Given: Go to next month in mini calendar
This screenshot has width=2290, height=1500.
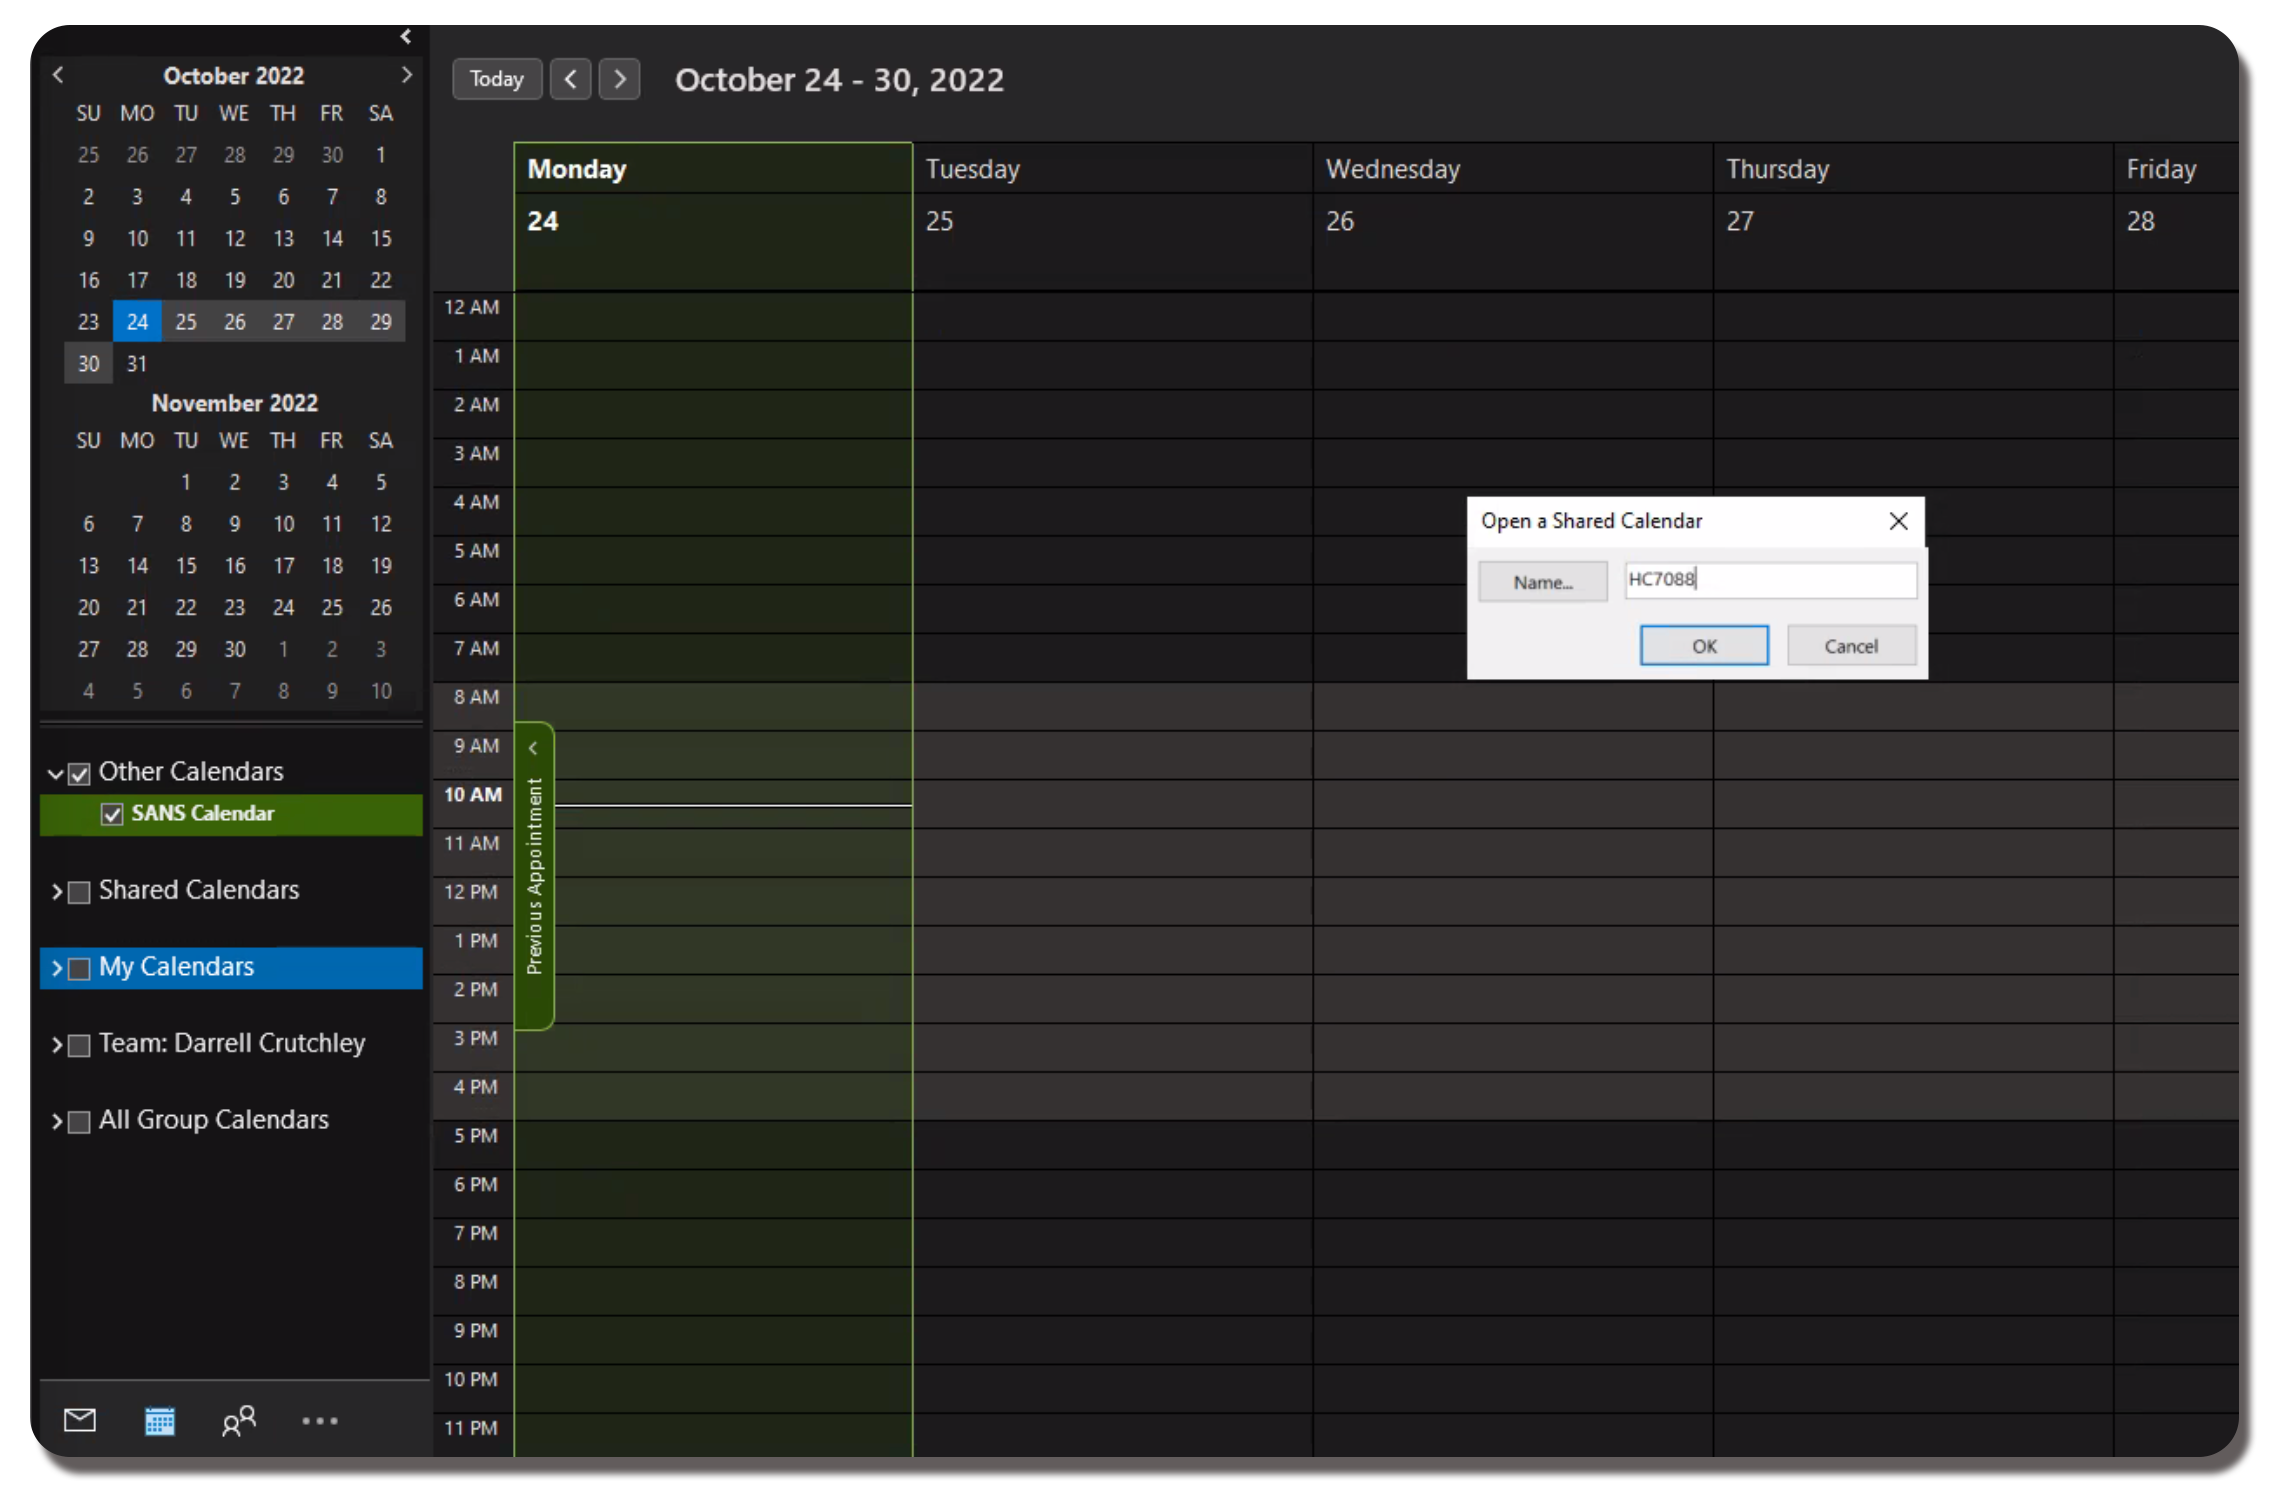Looking at the screenshot, I should coord(406,75).
